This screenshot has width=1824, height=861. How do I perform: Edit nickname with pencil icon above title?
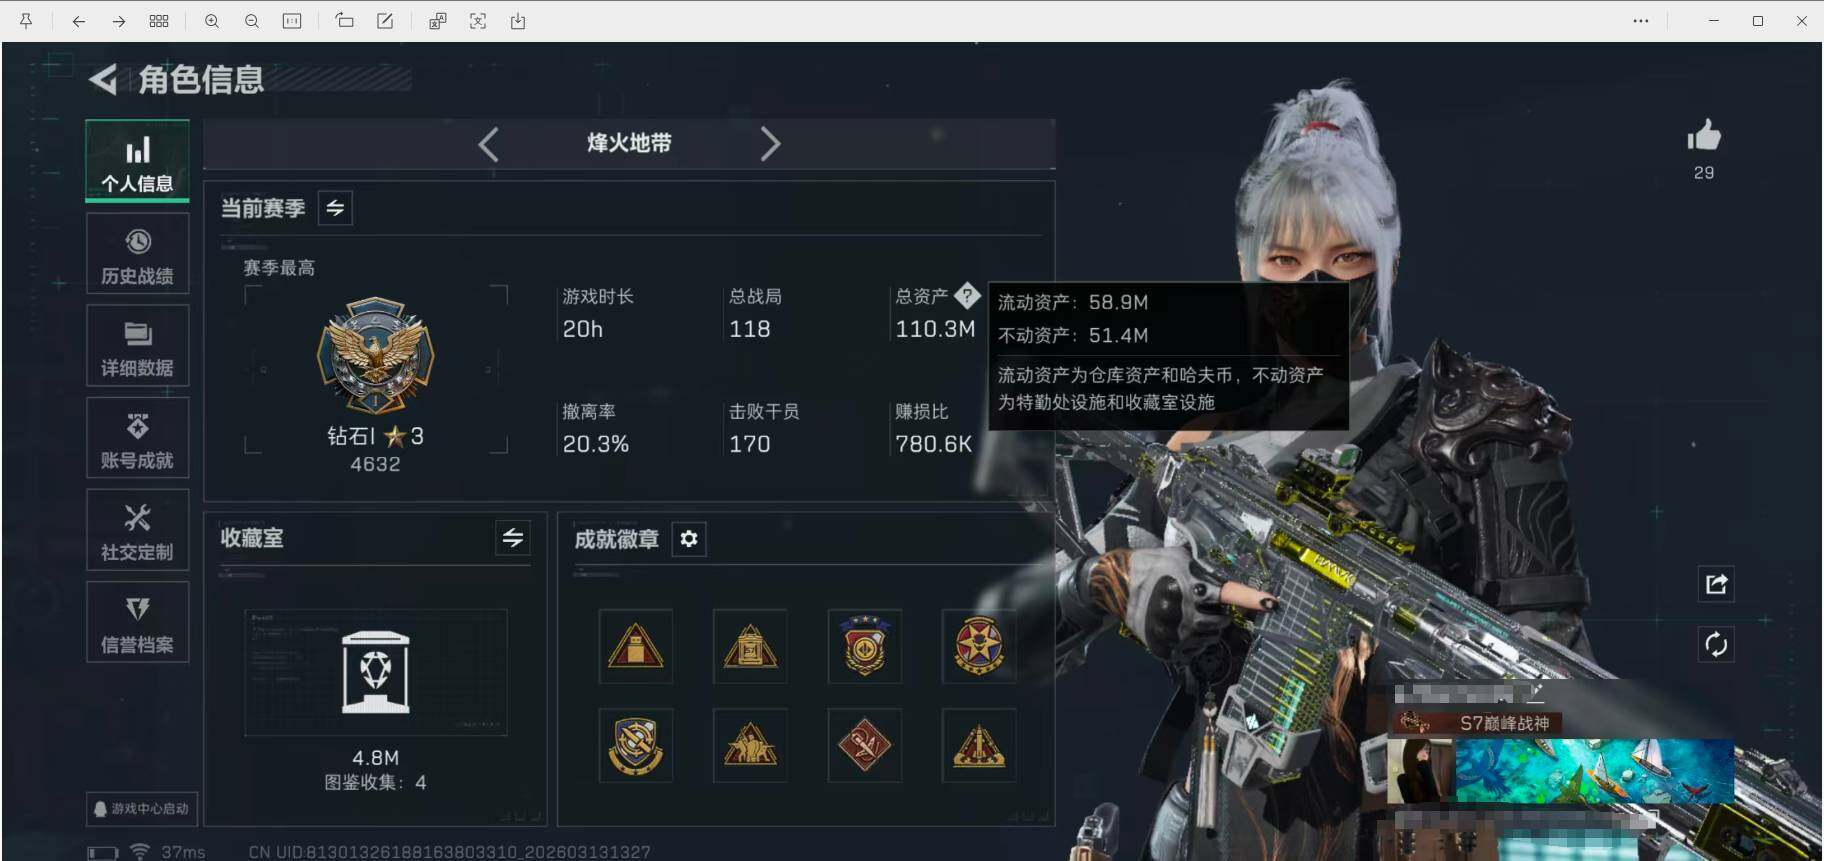point(1535,692)
